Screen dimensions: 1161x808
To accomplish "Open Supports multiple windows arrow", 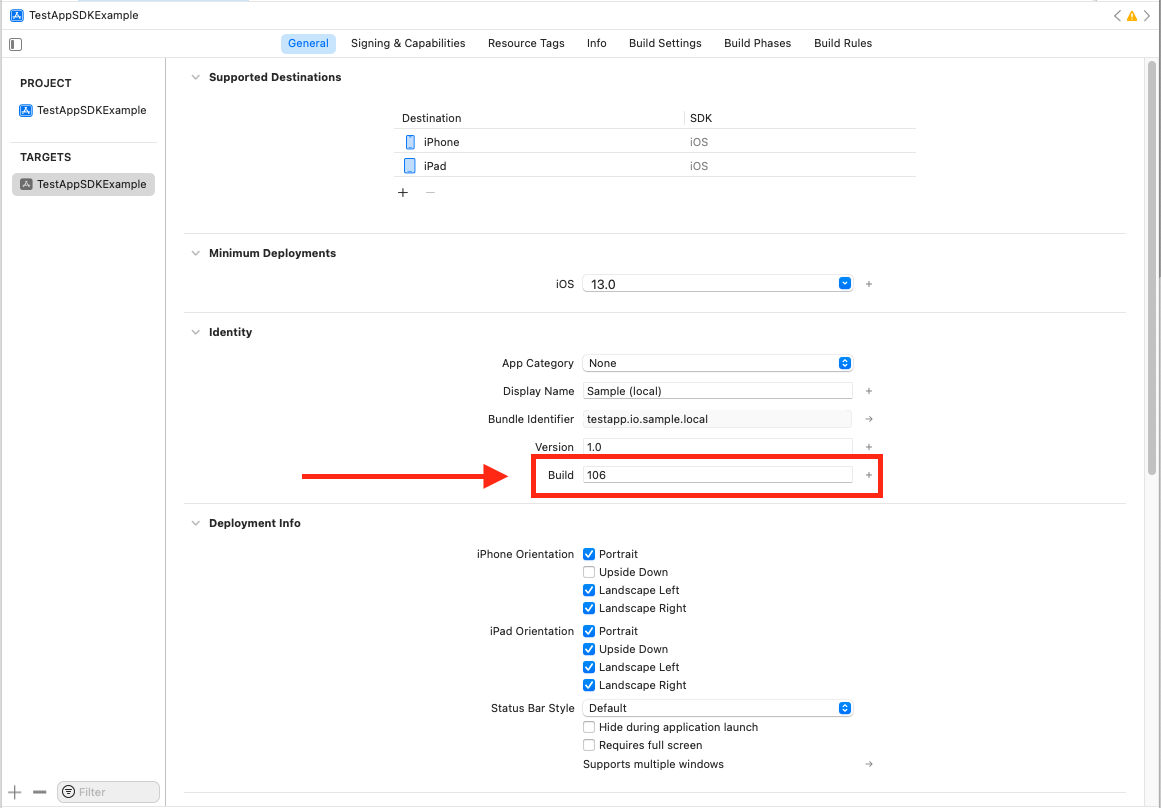I will tap(868, 764).
